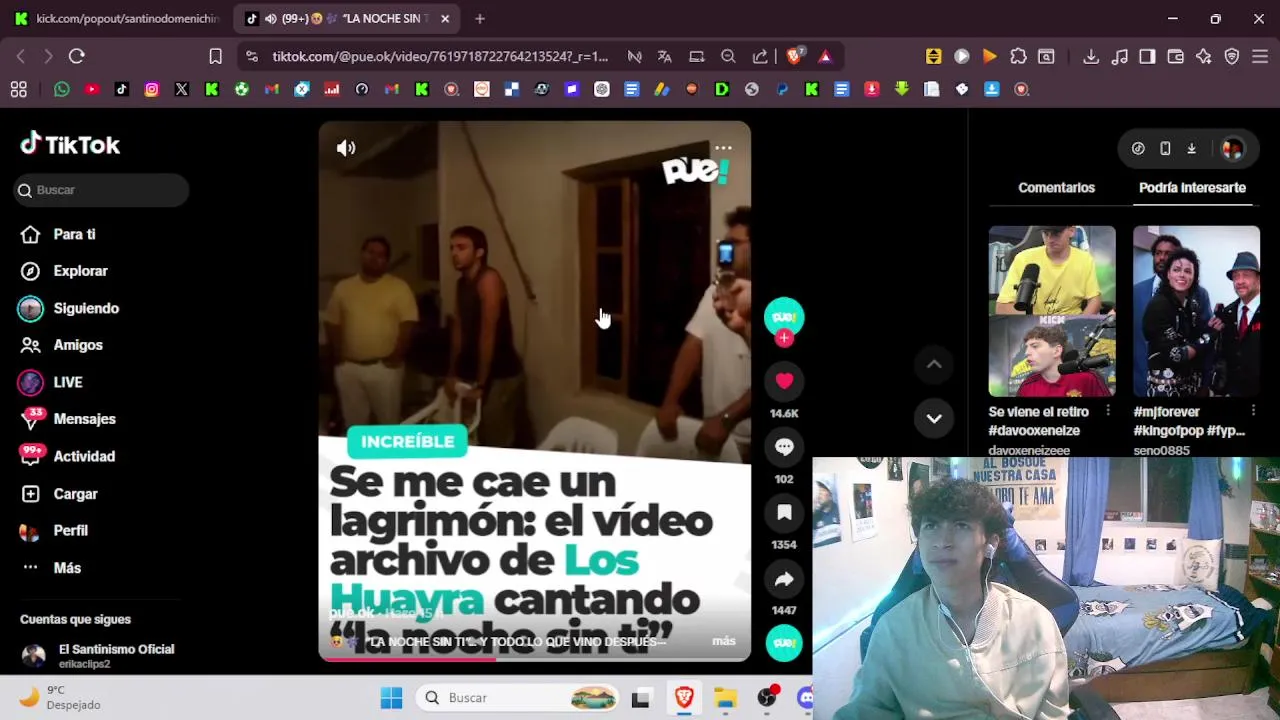Open the spinning sound disc icon
This screenshot has height=720, width=1280.
tap(784, 642)
